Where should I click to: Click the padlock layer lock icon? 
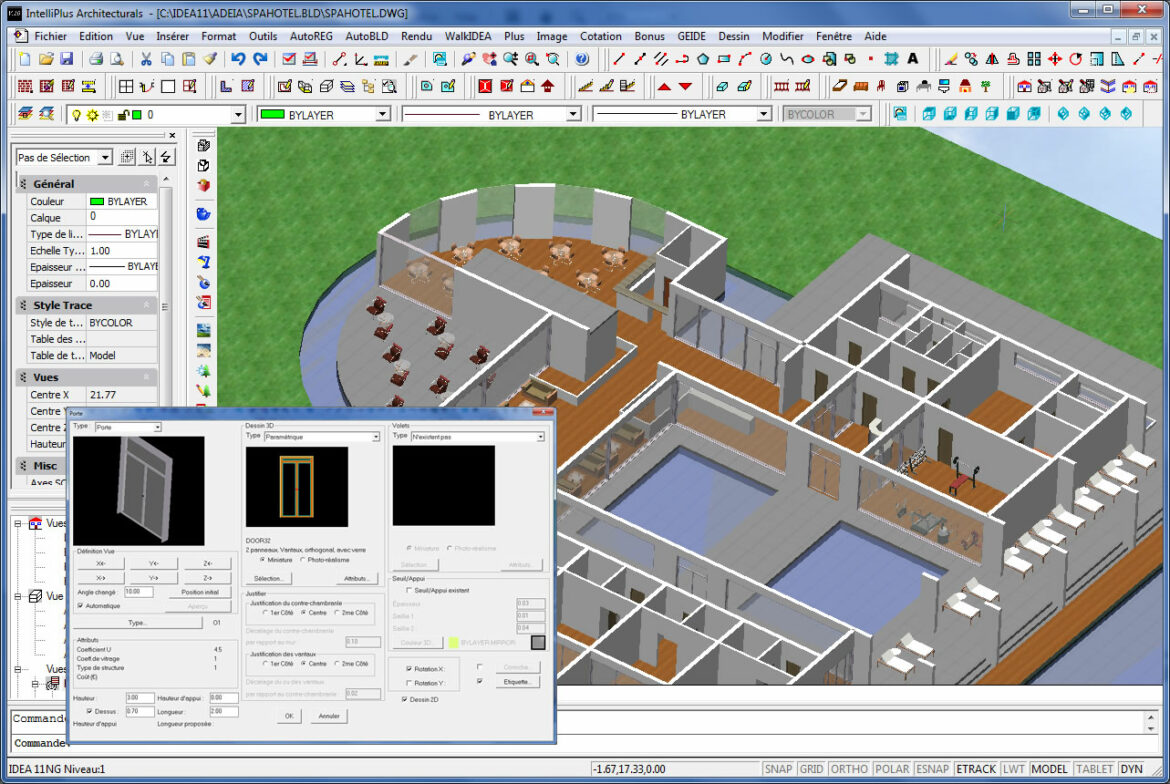[x=122, y=114]
